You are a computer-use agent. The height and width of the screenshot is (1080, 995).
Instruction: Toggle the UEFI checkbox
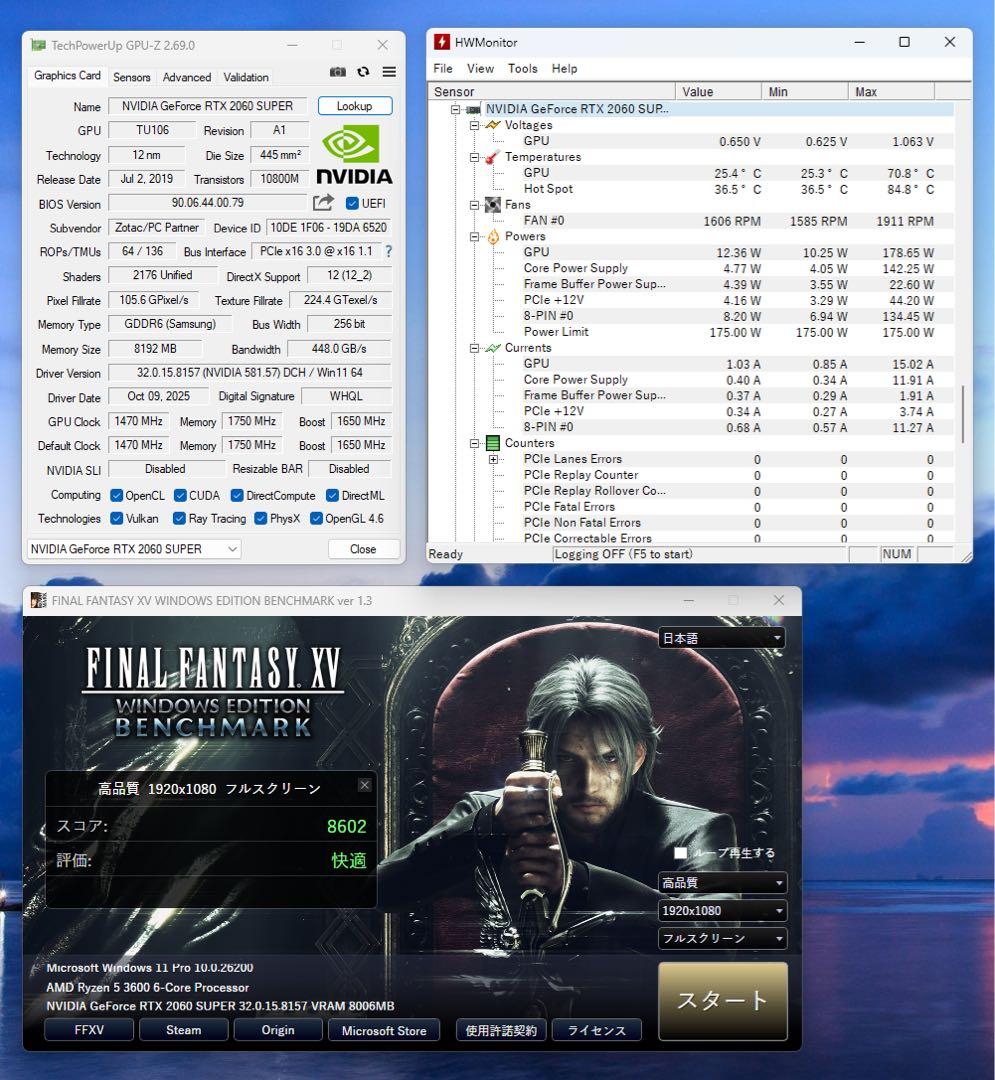352,203
